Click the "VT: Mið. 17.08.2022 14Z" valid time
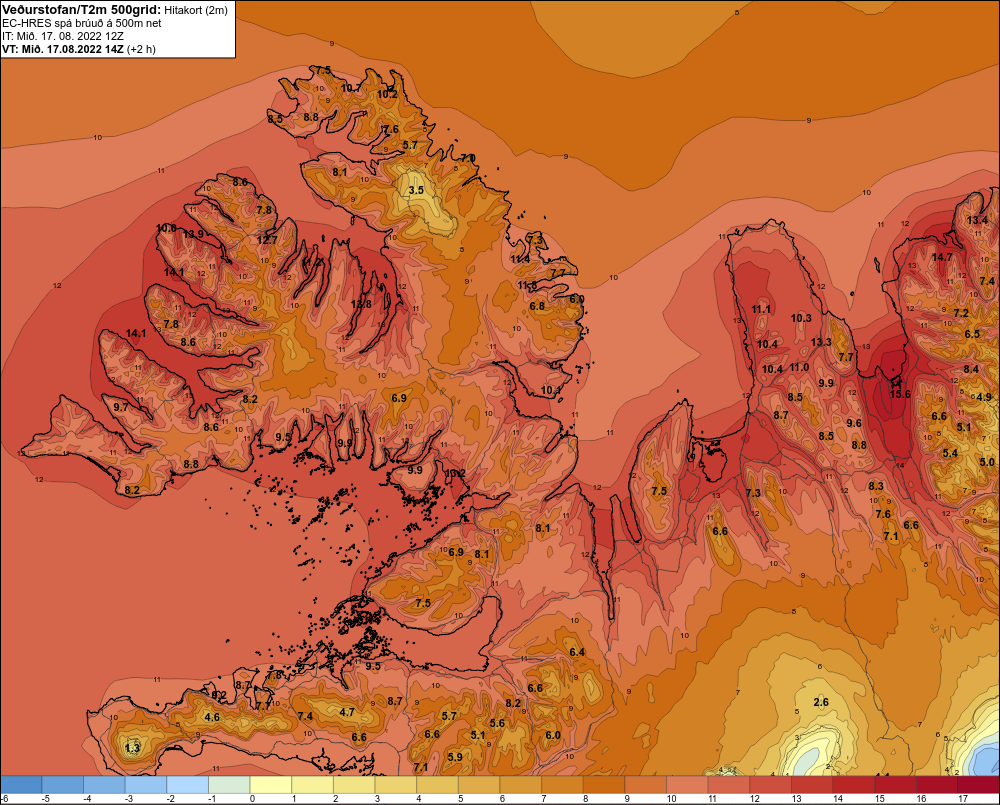 point(63,49)
